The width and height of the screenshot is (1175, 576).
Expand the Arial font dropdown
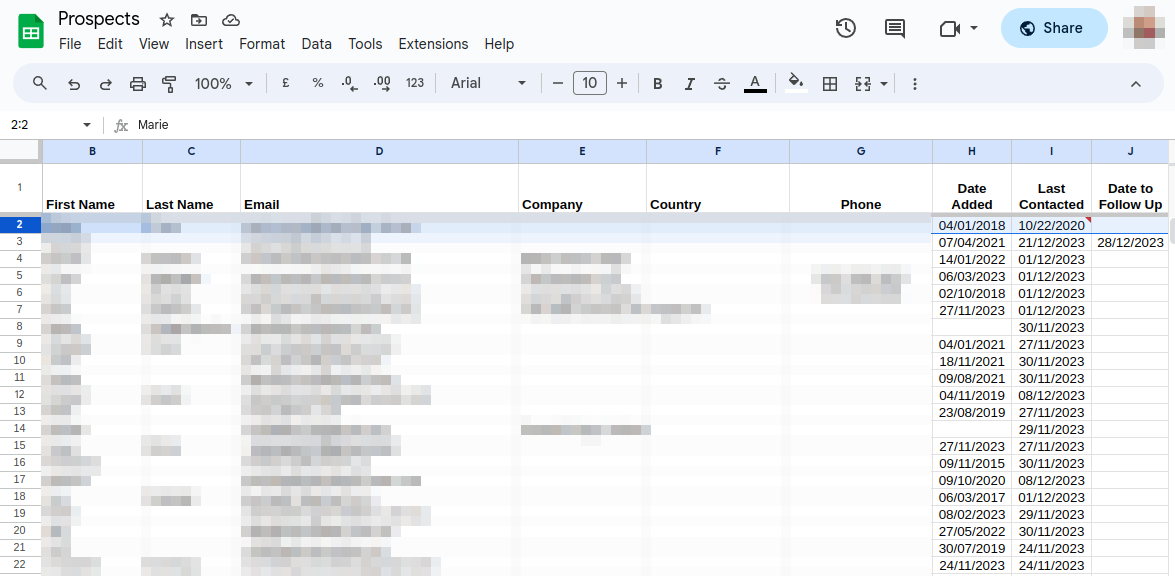click(488, 84)
